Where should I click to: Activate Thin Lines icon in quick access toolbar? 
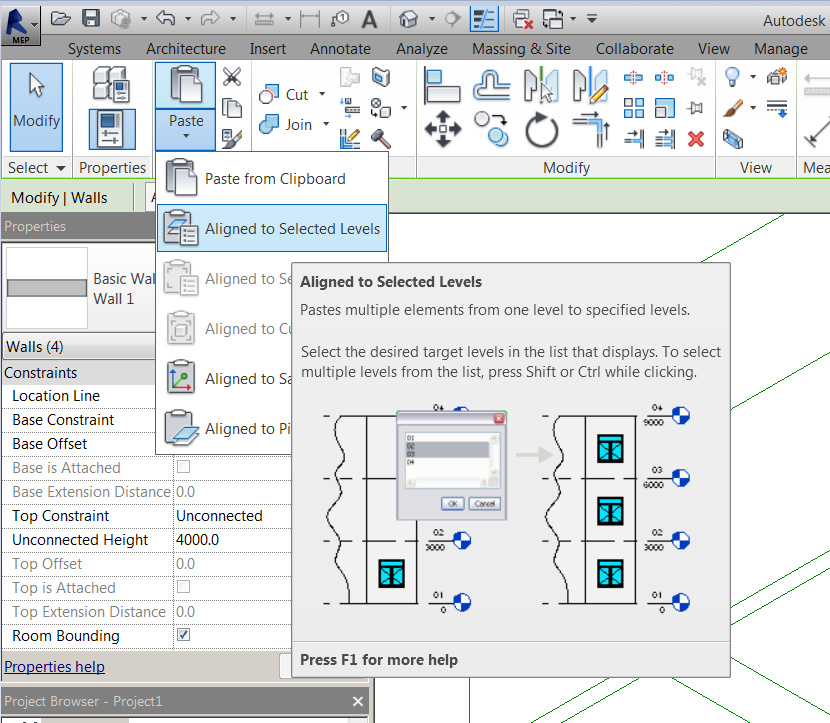click(x=484, y=19)
